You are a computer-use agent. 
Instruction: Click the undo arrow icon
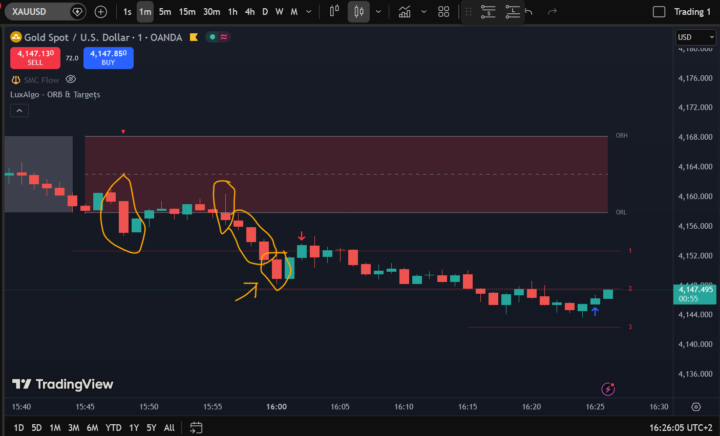(529, 12)
